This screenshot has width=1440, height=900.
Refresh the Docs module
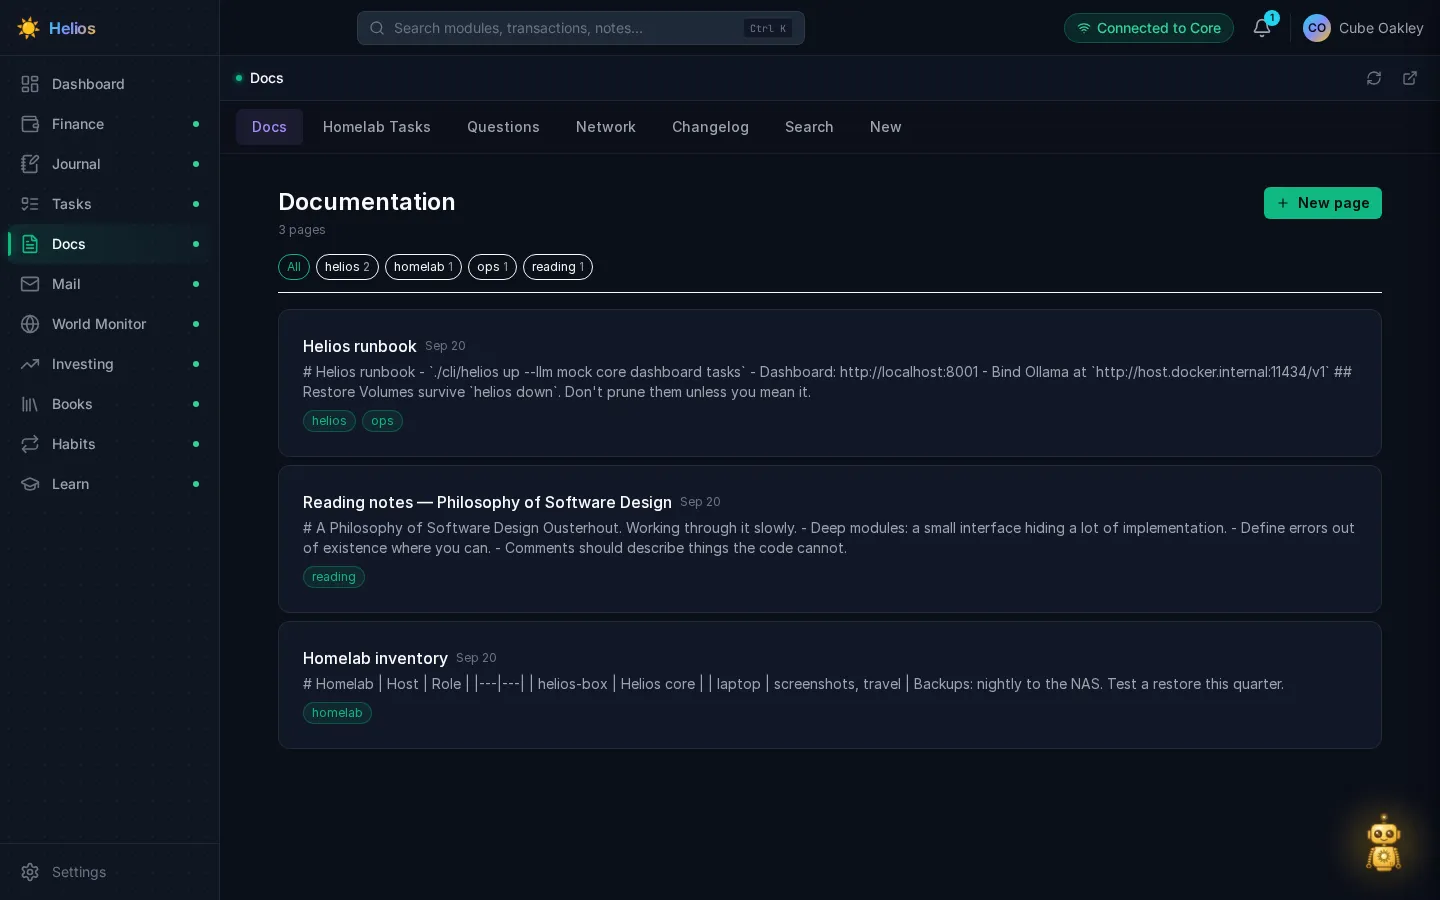1374,78
